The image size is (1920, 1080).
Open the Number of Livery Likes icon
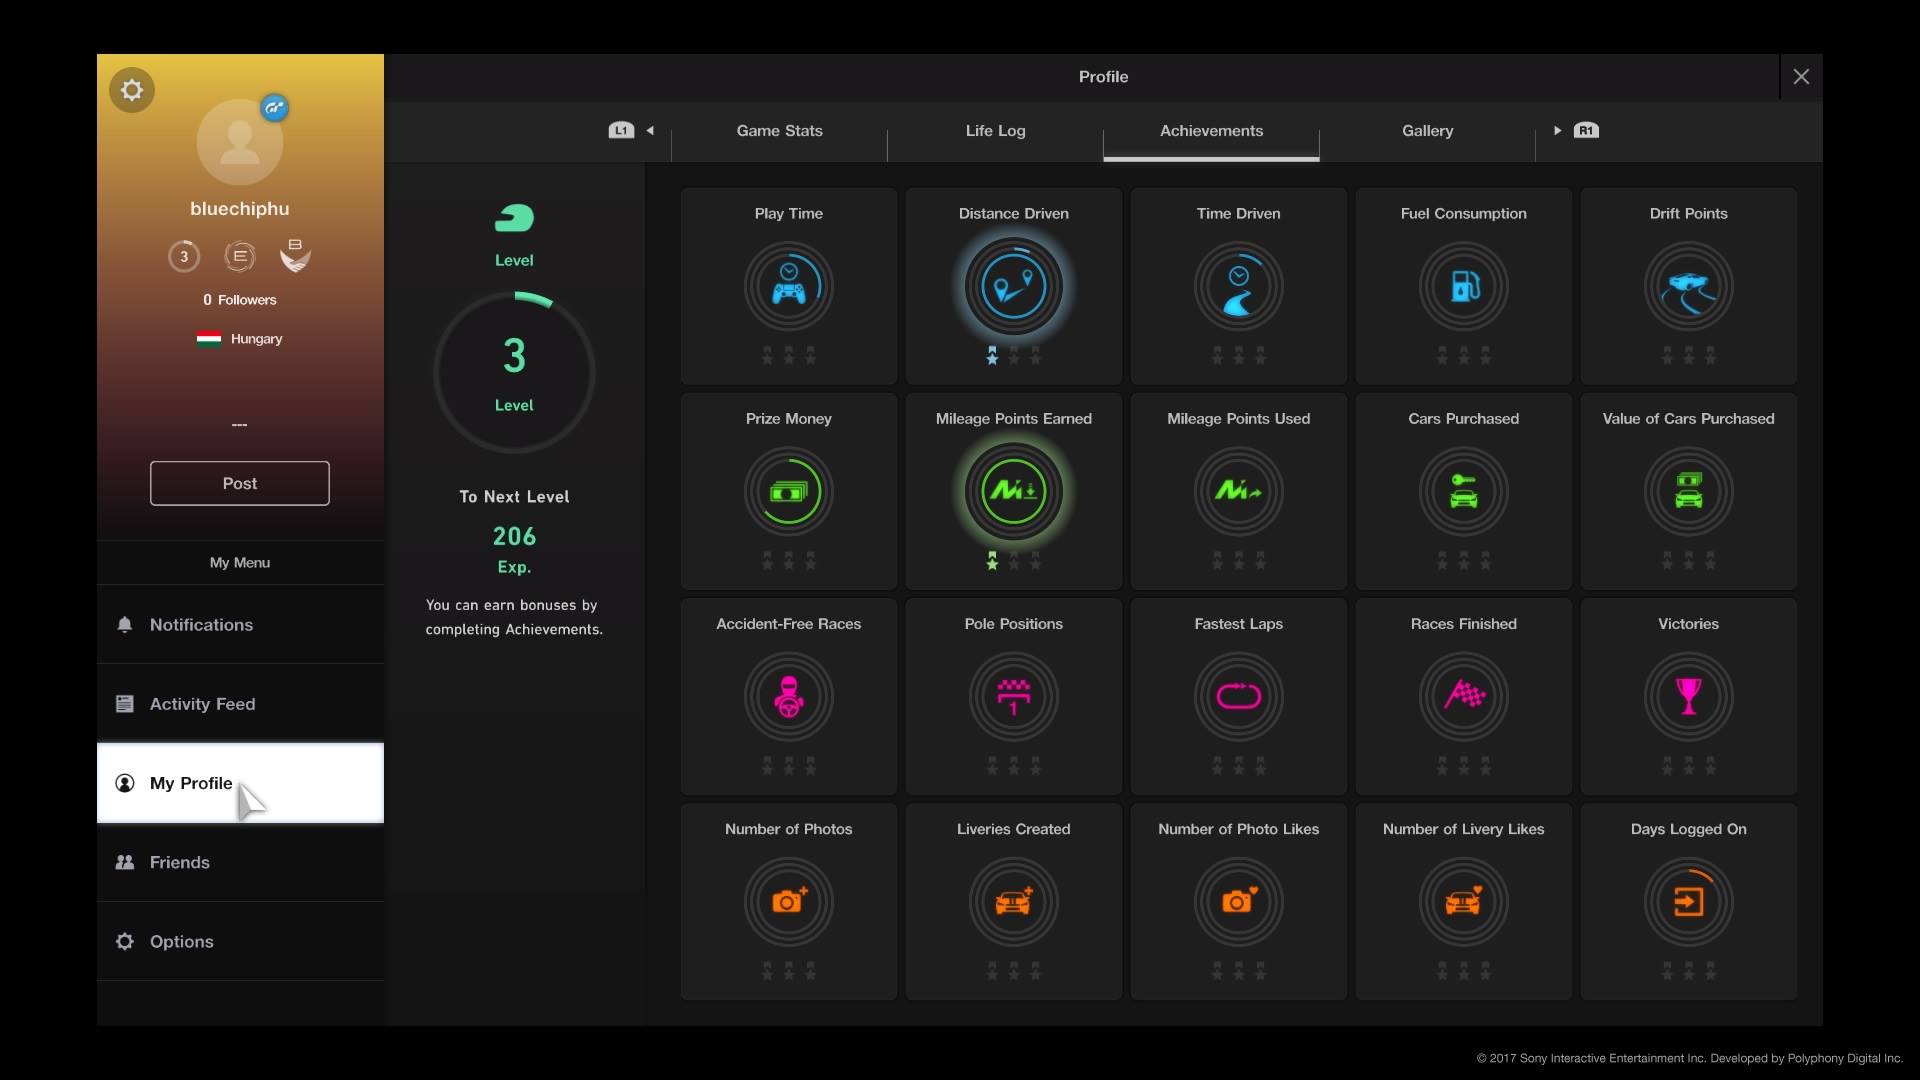pos(1463,902)
